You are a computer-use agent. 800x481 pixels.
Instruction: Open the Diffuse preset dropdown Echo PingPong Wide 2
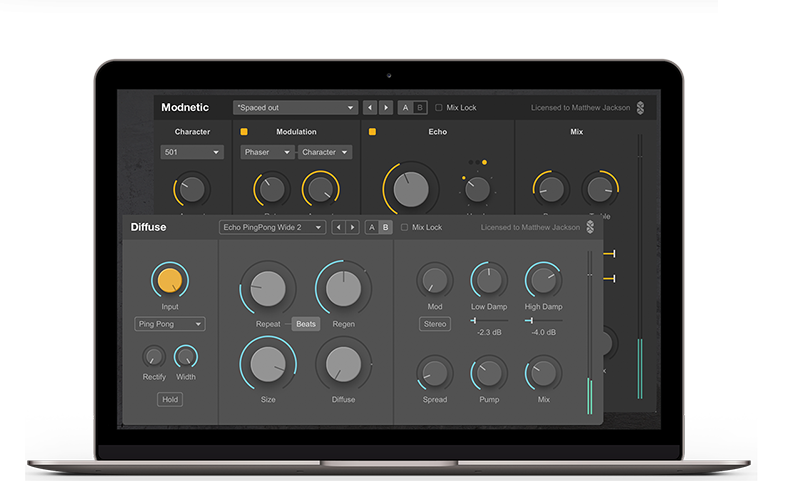pos(272,227)
